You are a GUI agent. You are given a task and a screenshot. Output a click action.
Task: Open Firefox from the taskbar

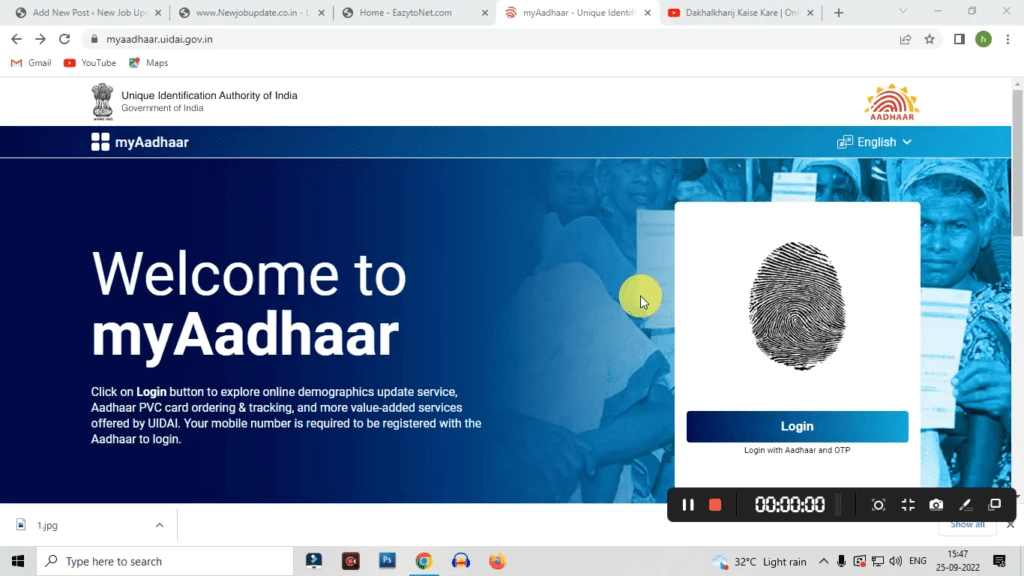[x=497, y=561]
